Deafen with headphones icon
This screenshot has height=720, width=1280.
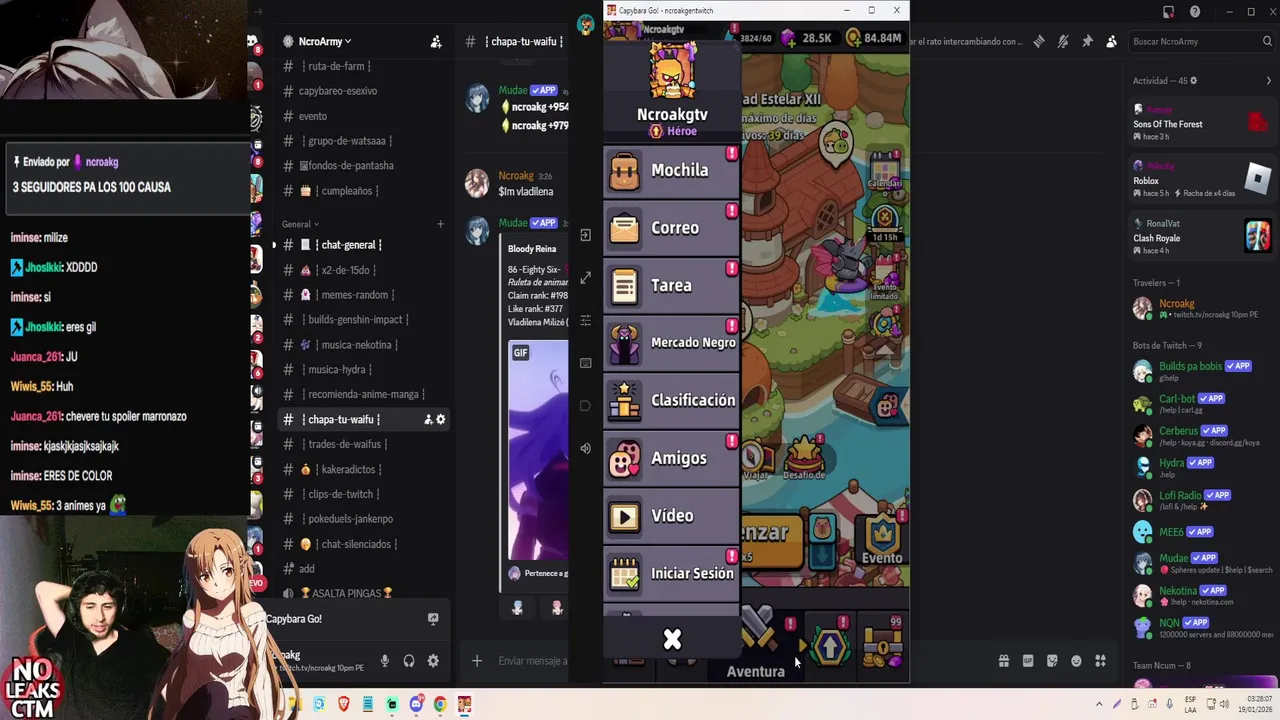coord(409,661)
